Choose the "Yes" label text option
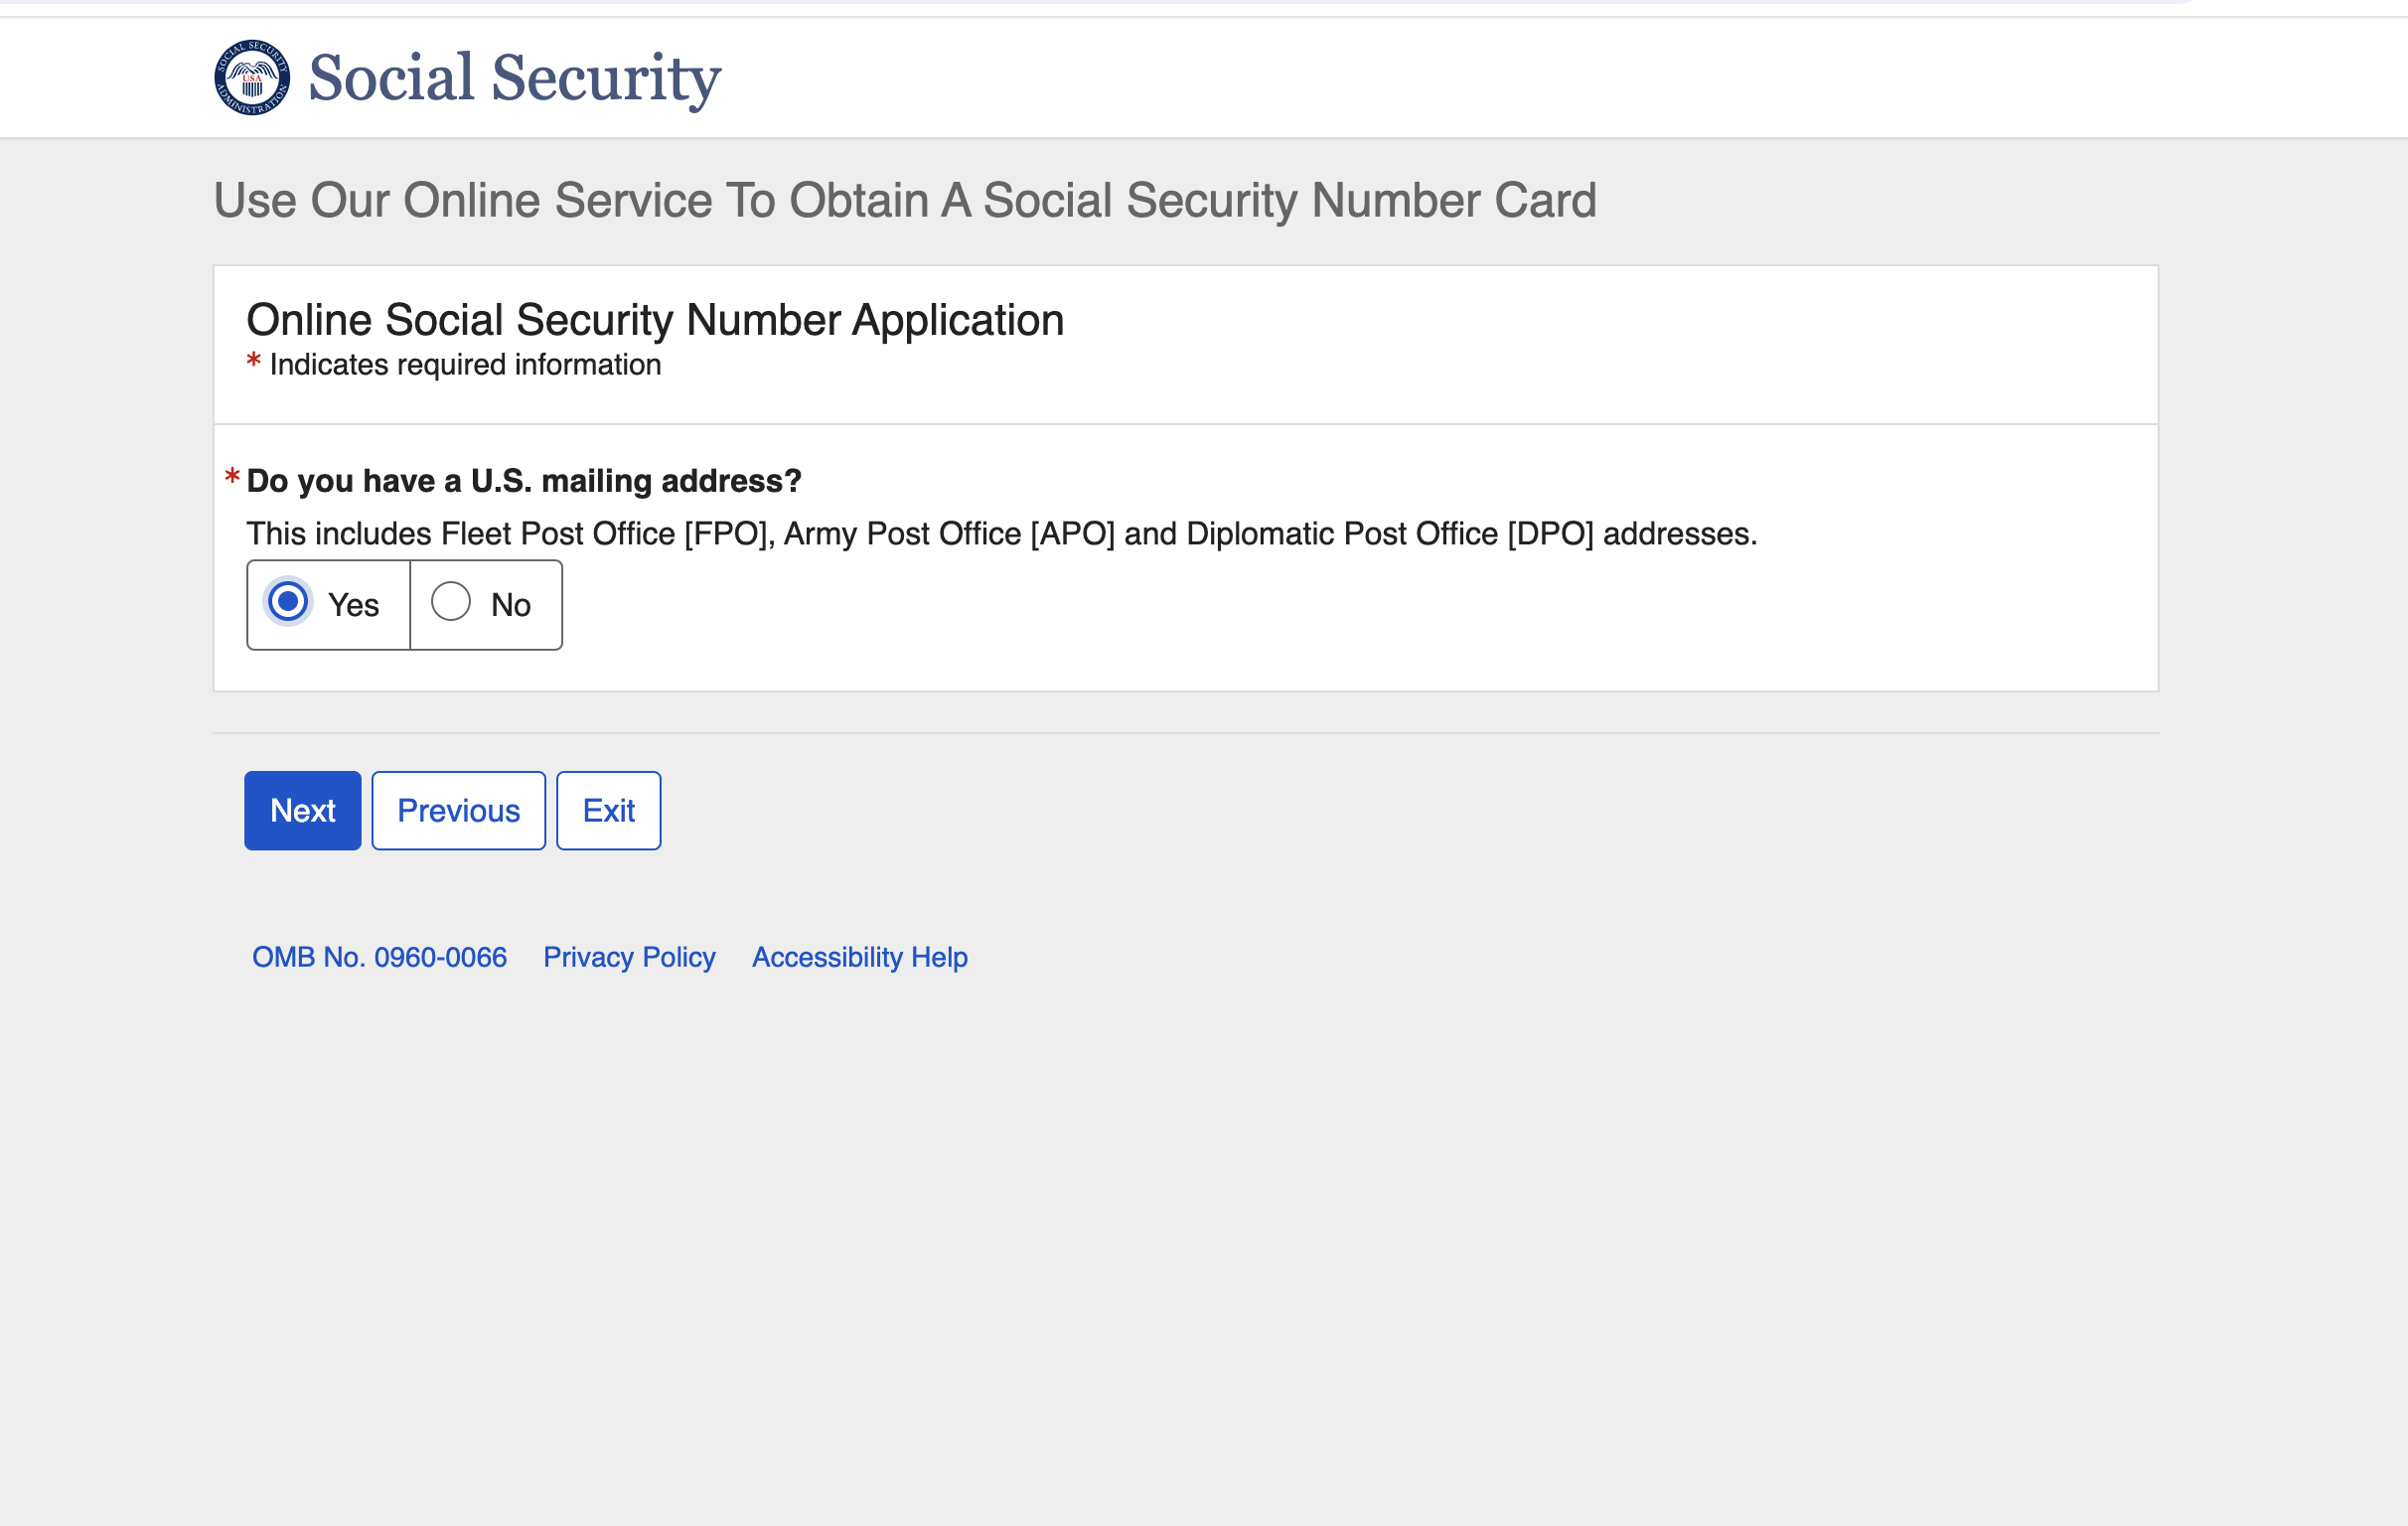Screen dimensions: 2408x1526 pos(353,605)
